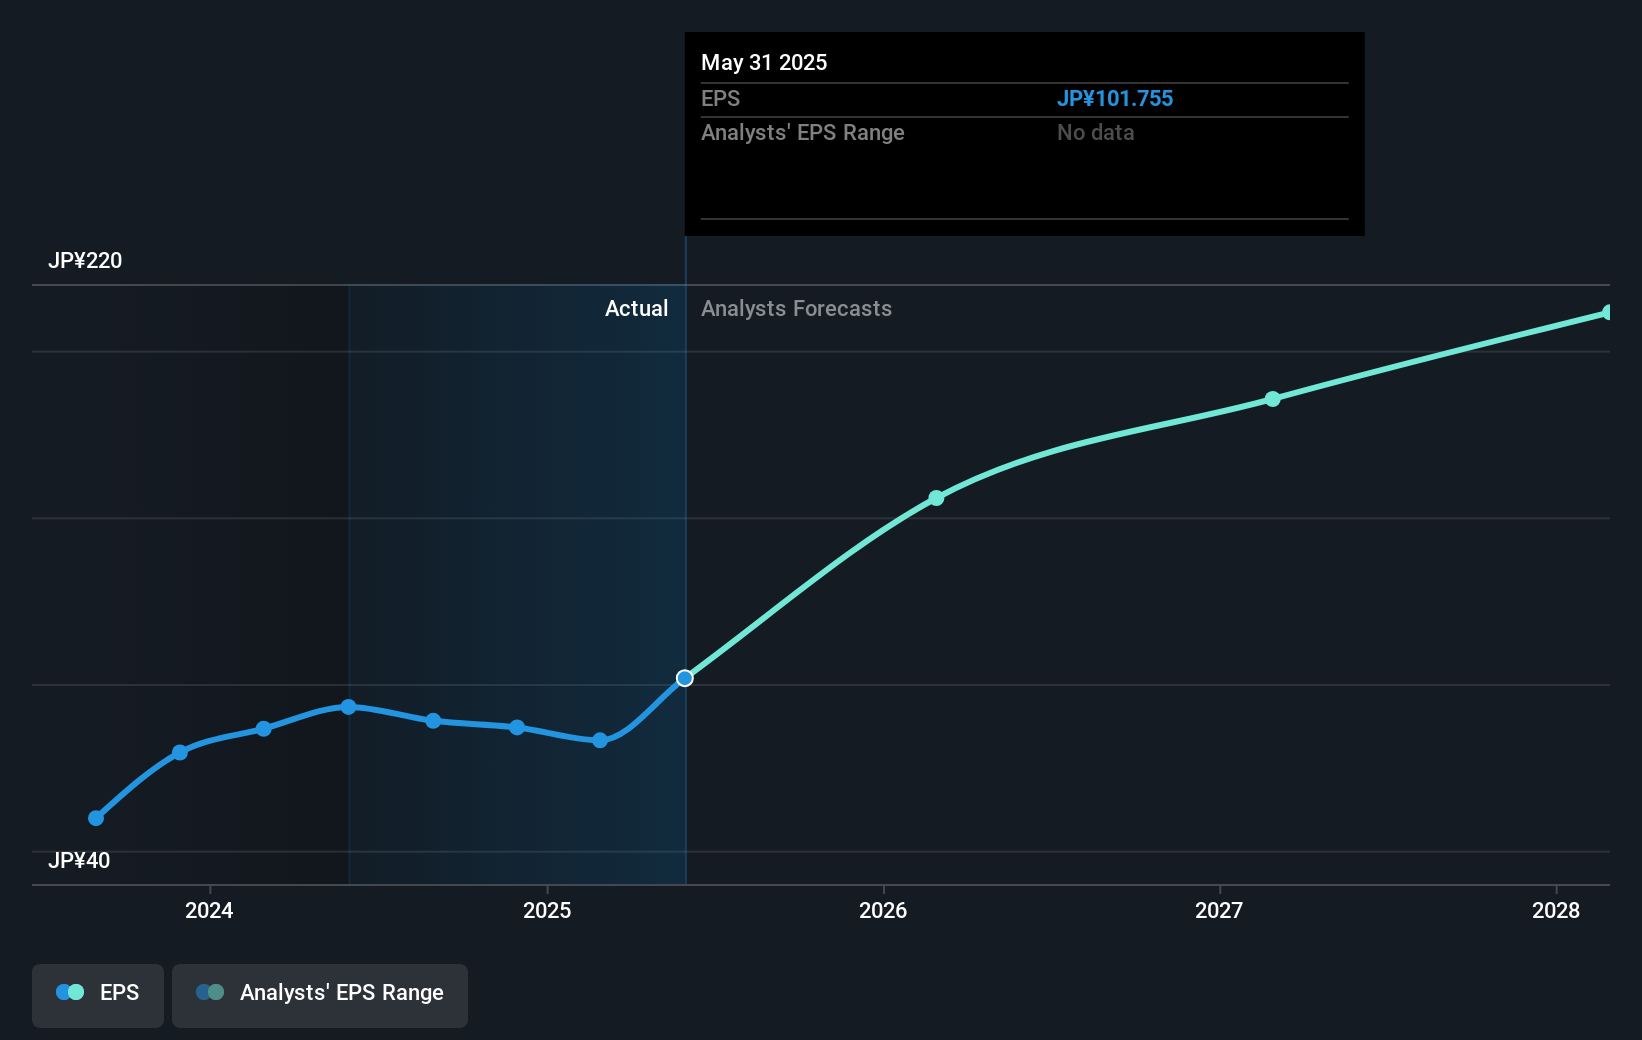Click the Analysts' EPS Range tooltip row label

[803, 133]
